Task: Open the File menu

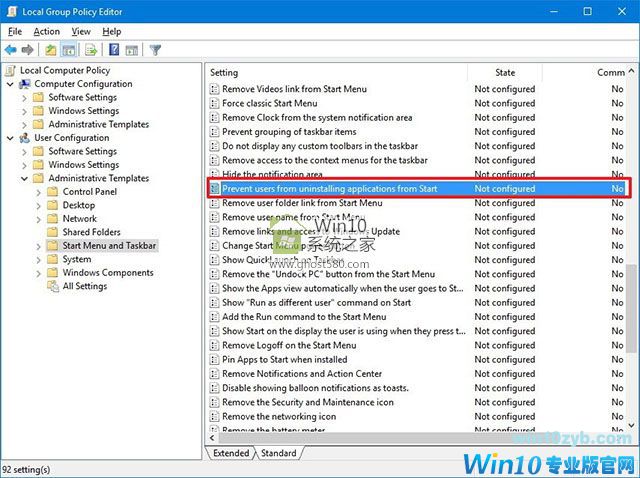Action: pos(15,31)
